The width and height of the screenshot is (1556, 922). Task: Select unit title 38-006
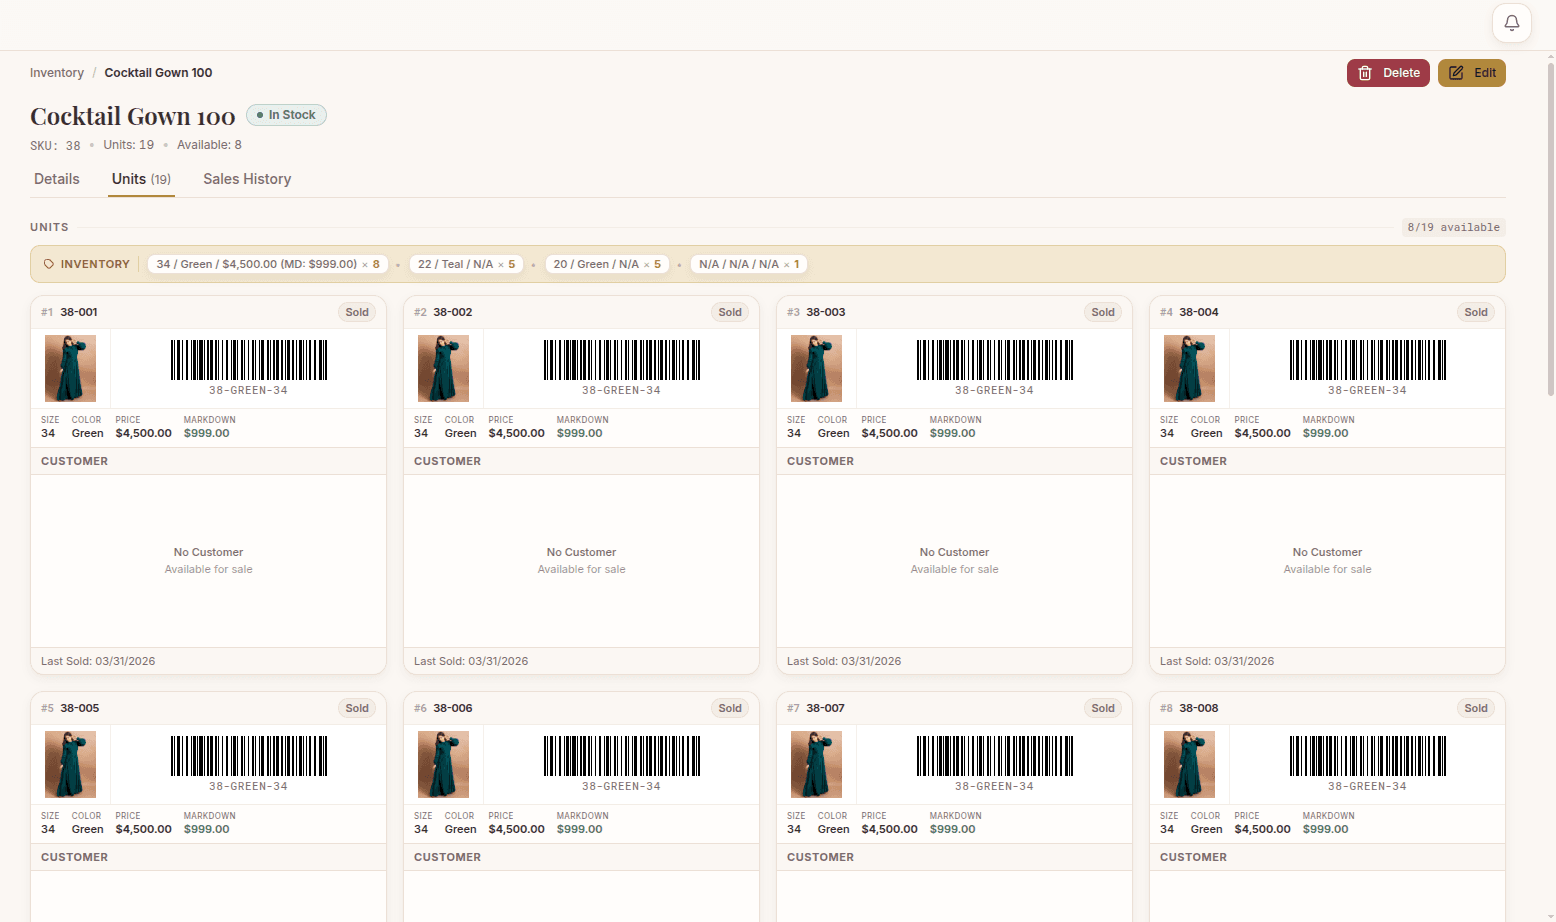(x=453, y=708)
